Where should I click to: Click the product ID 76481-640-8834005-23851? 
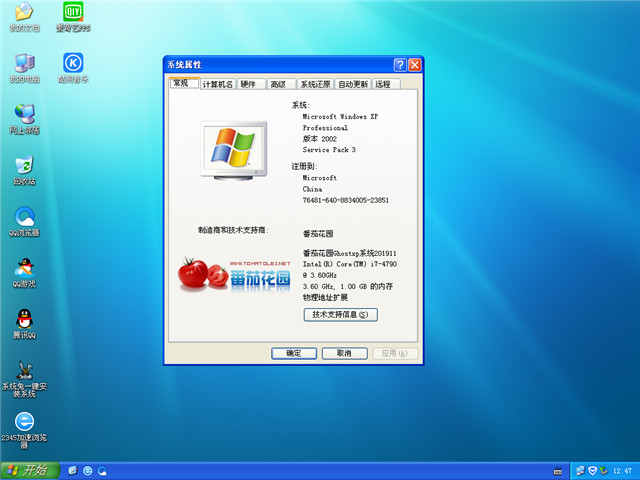pos(345,200)
